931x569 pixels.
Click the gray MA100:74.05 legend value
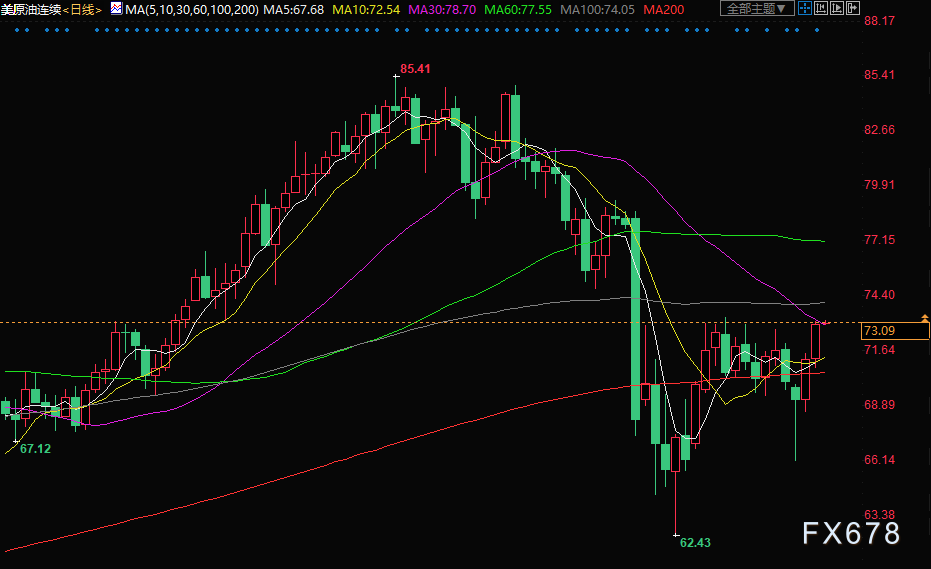[597, 10]
